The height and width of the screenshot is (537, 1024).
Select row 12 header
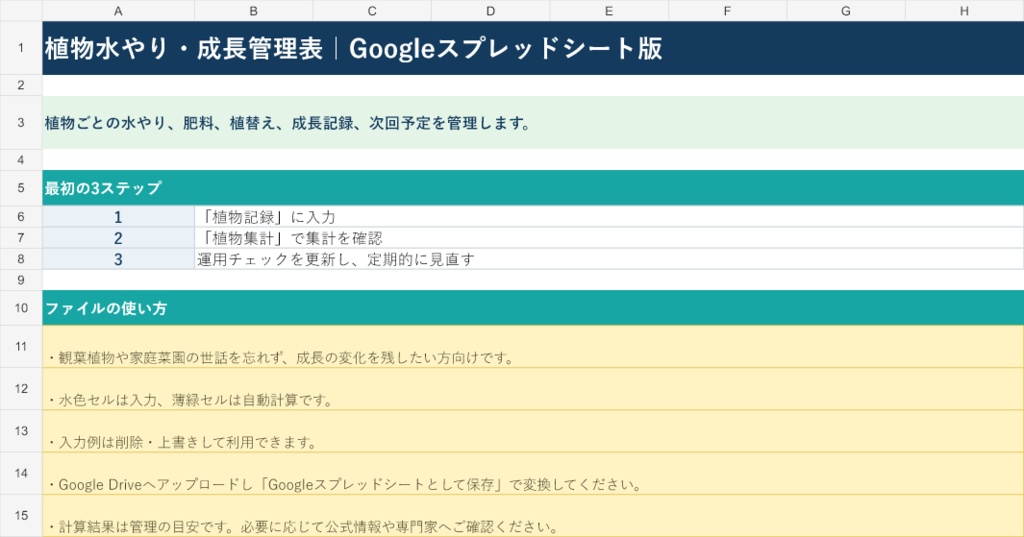pyautogui.click(x=21, y=389)
